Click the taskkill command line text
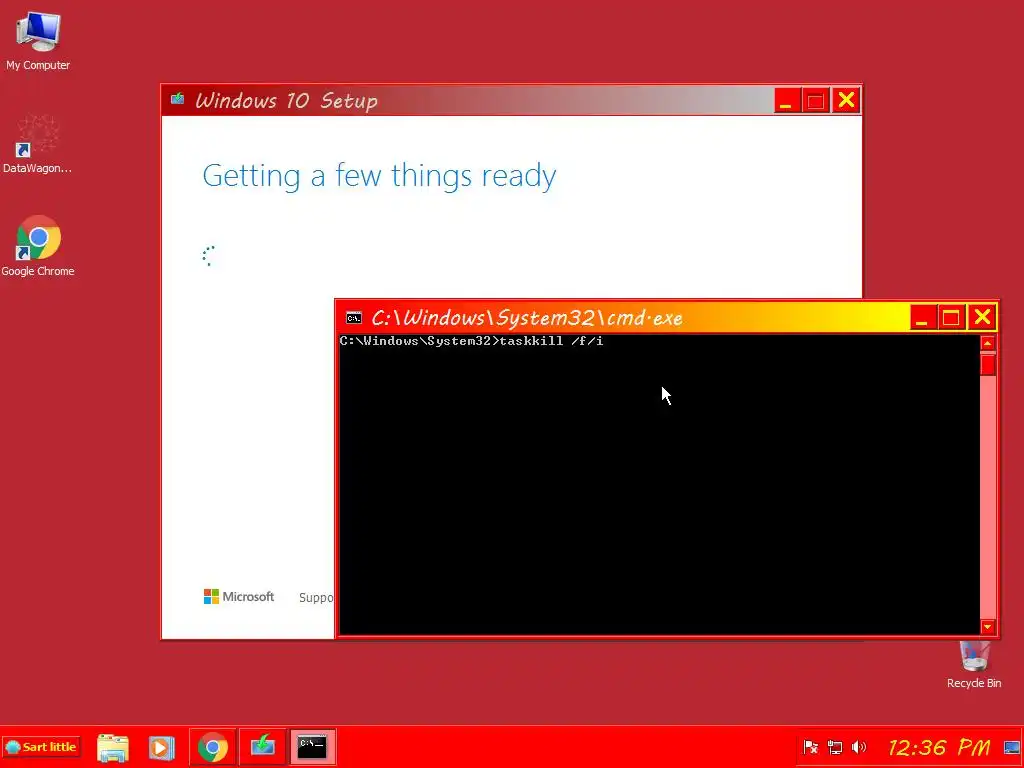Viewport: 1024px width, 768px height. pyautogui.click(x=472, y=341)
